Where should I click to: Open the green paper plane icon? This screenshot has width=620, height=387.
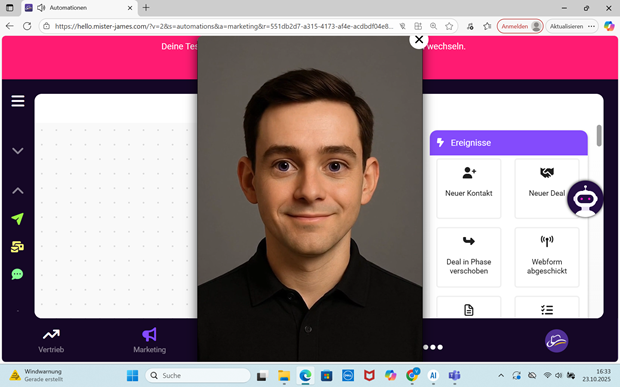point(17,219)
